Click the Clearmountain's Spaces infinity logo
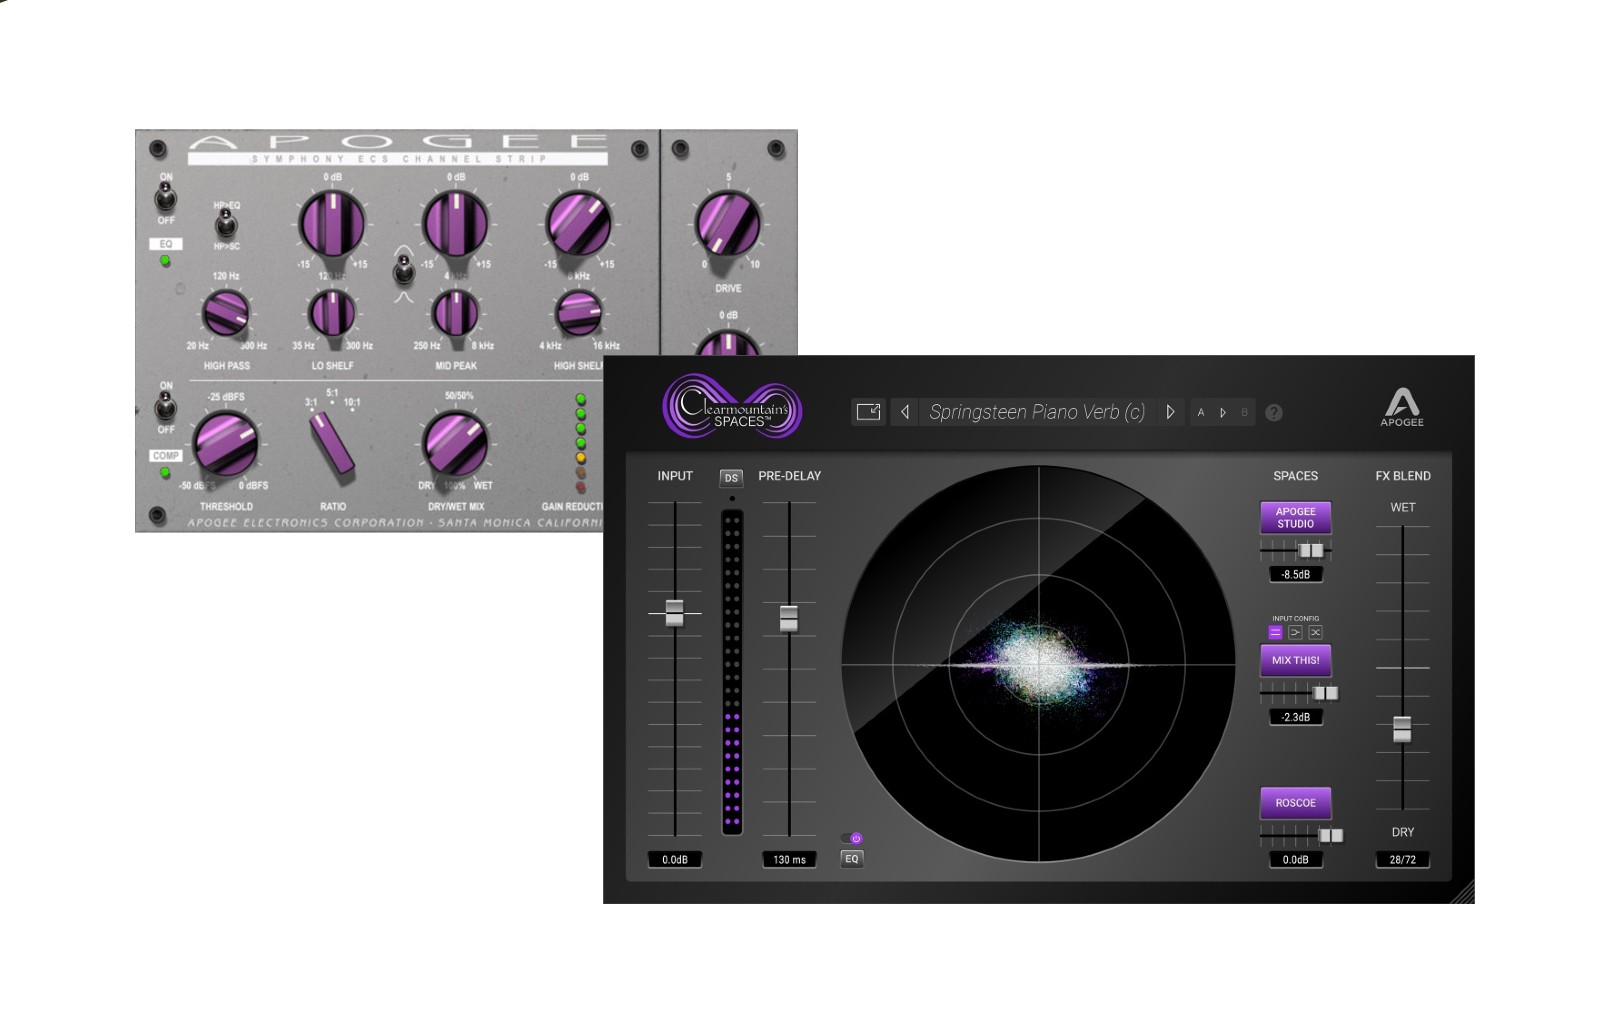The height and width of the screenshot is (1027, 1600). coord(732,406)
